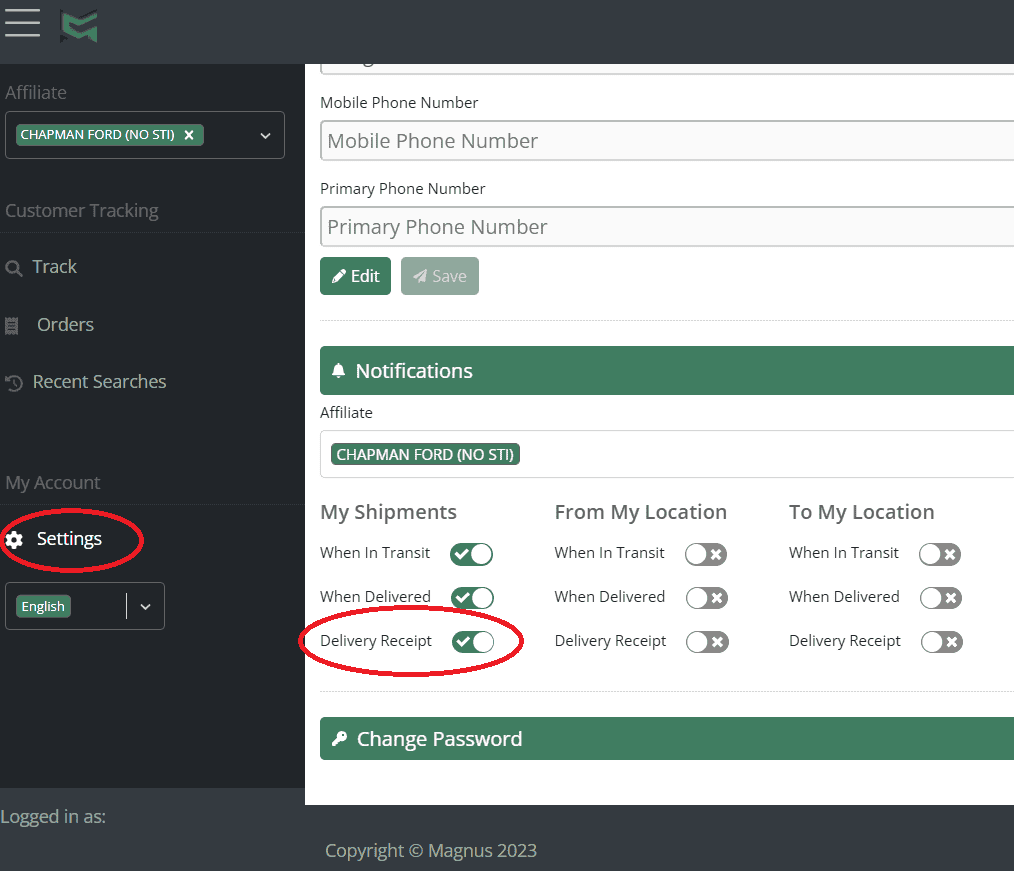Click the Track magnifier icon
The image size is (1014, 871).
14,268
